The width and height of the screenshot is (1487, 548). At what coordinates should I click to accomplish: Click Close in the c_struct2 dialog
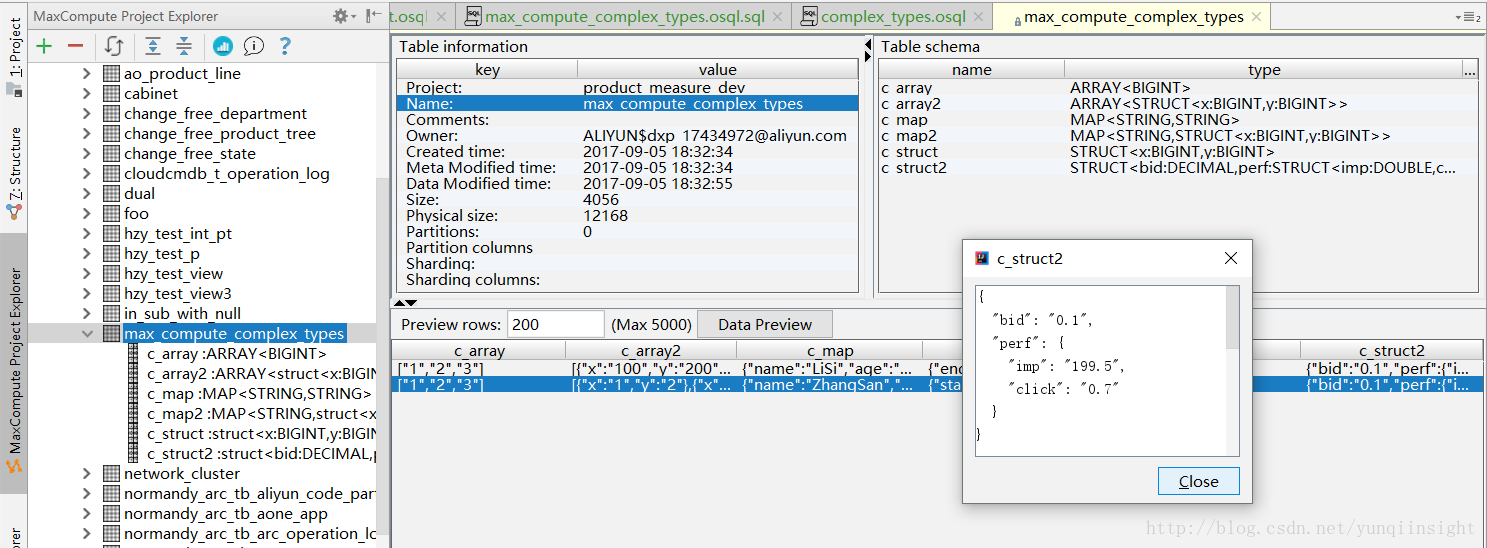(x=1198, y=481)
